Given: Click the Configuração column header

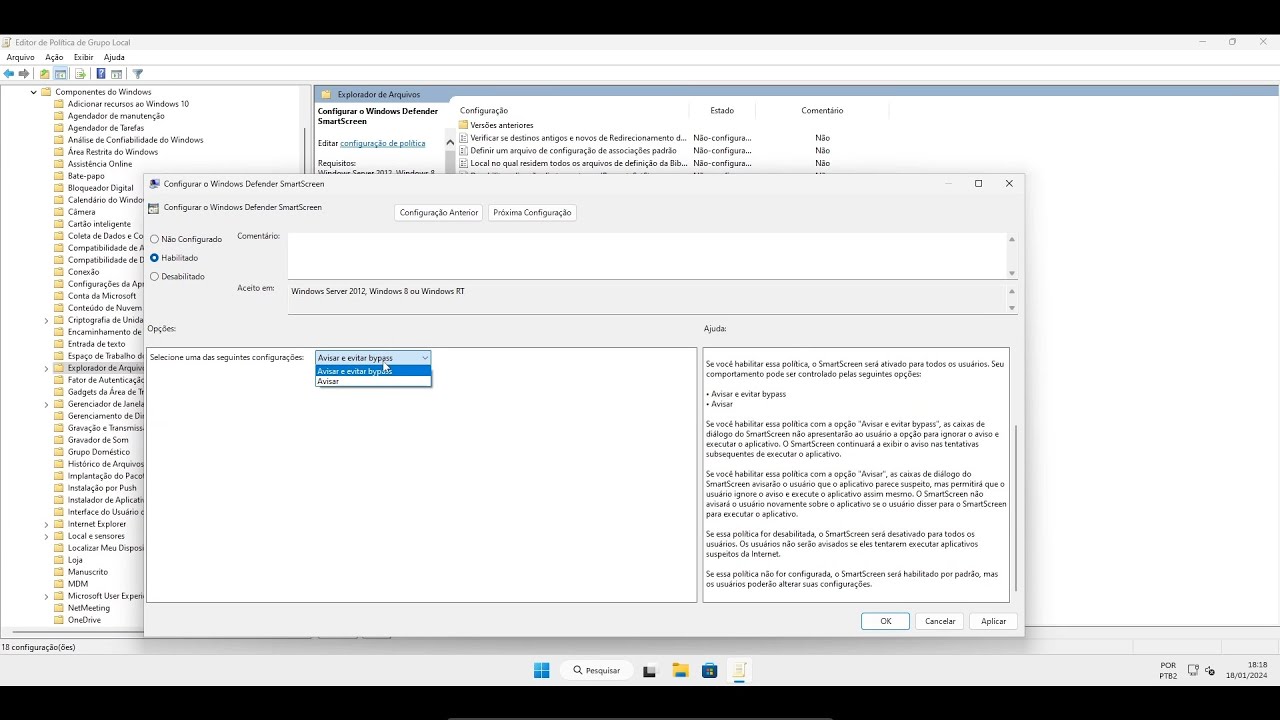Looking at the screenshot, I should coord(484,110).
